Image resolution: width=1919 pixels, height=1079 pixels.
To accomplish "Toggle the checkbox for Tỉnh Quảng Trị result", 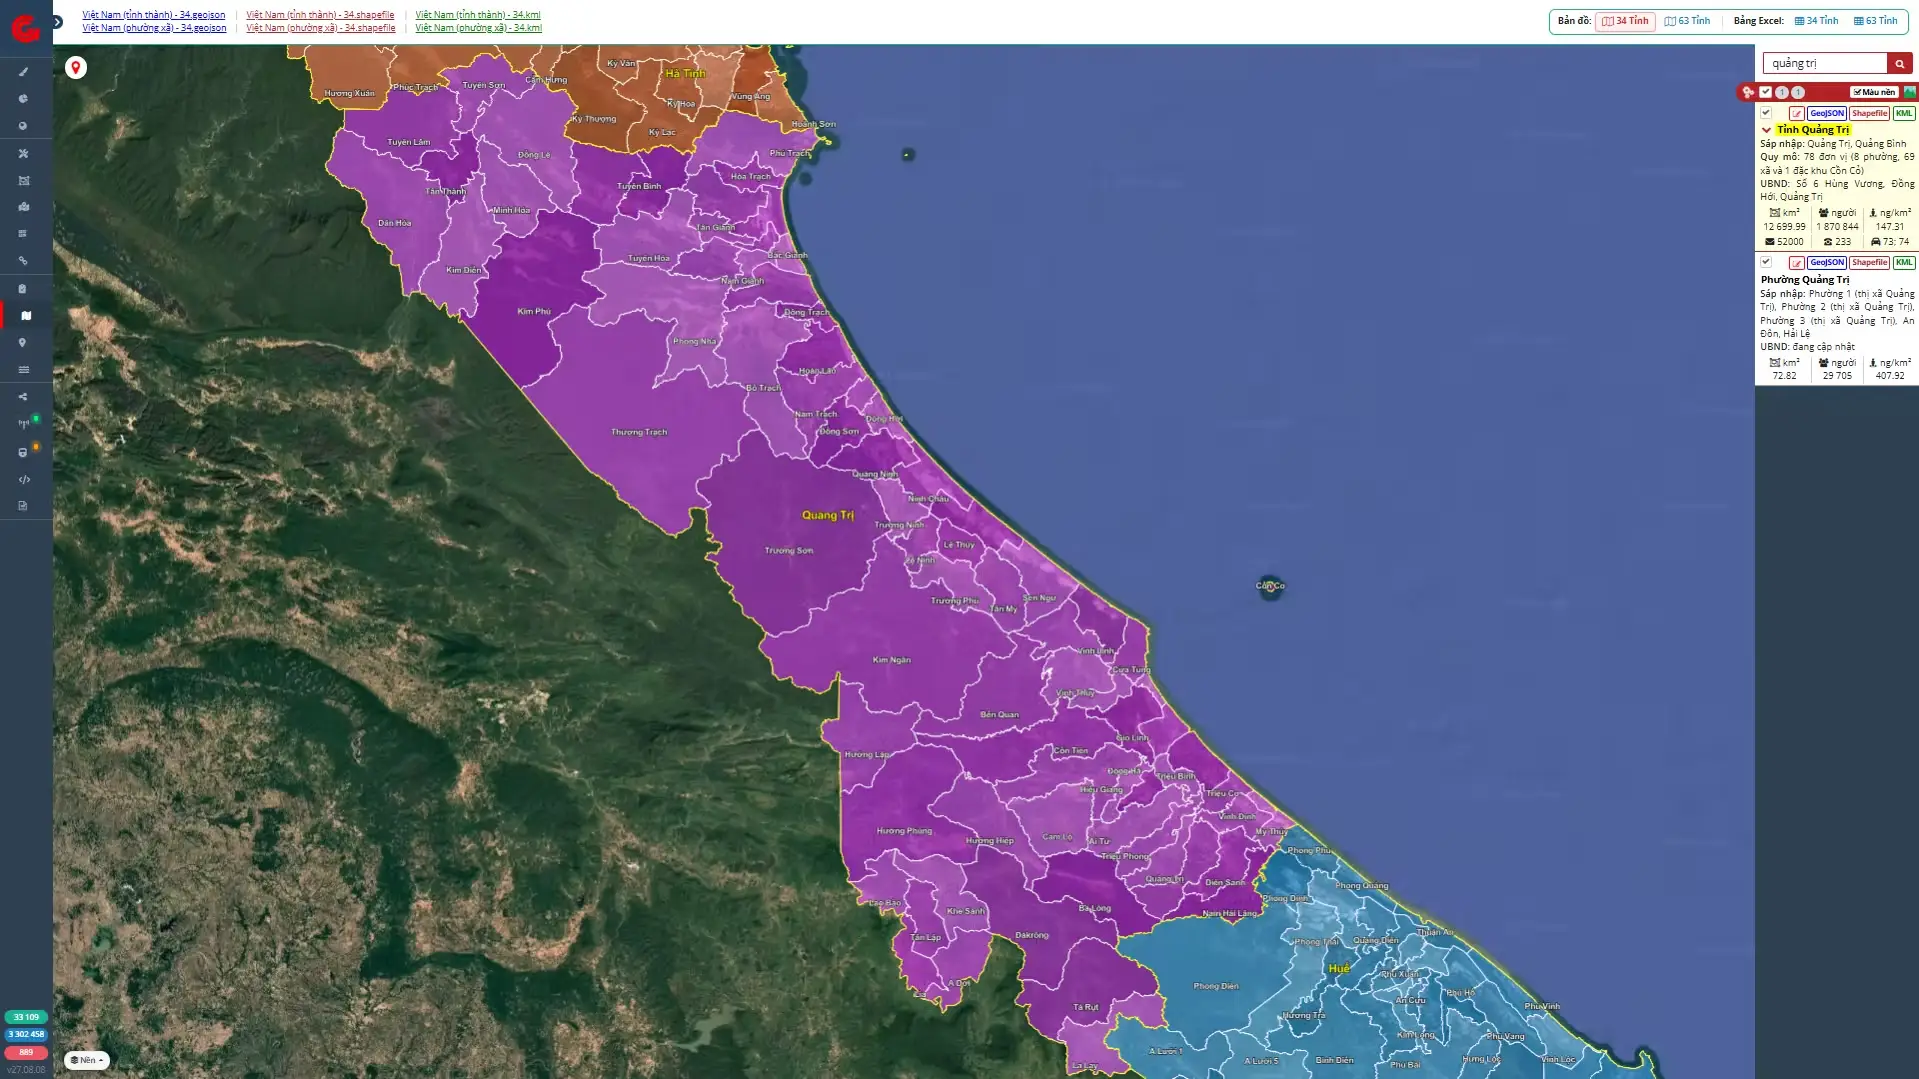I will (x=1765, y=113).
